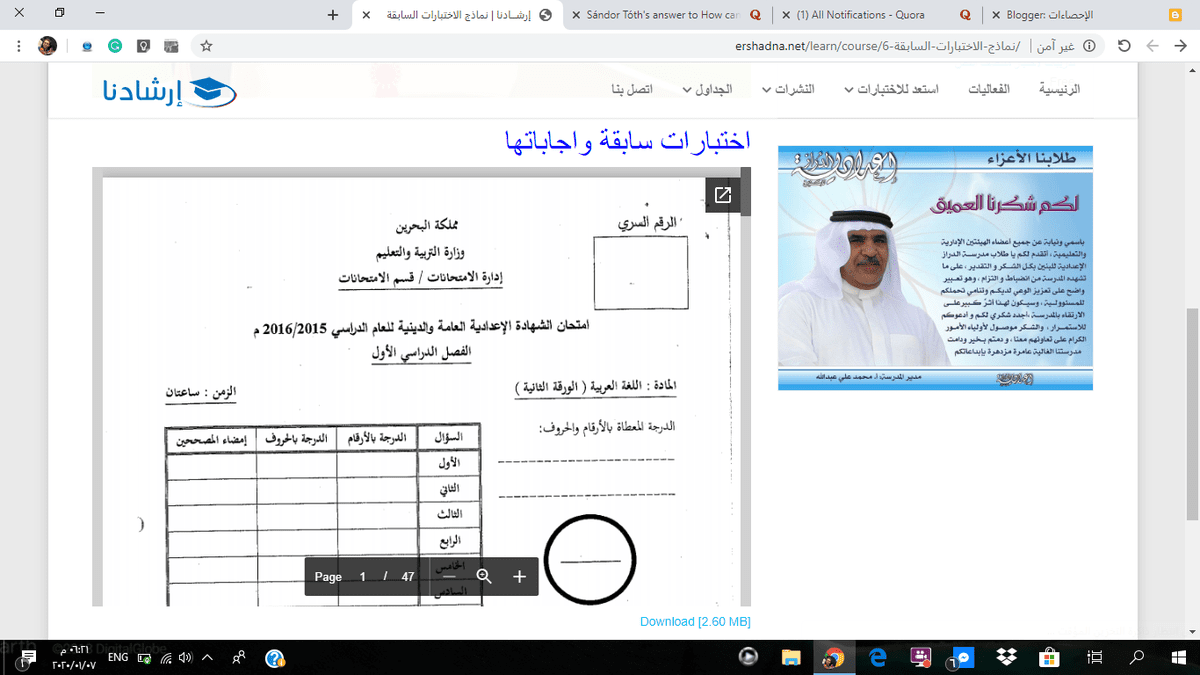Close the Sándor Tóth's answer Quora tab
Screen dimensions: 1200x675
click(x=576, y=15)
